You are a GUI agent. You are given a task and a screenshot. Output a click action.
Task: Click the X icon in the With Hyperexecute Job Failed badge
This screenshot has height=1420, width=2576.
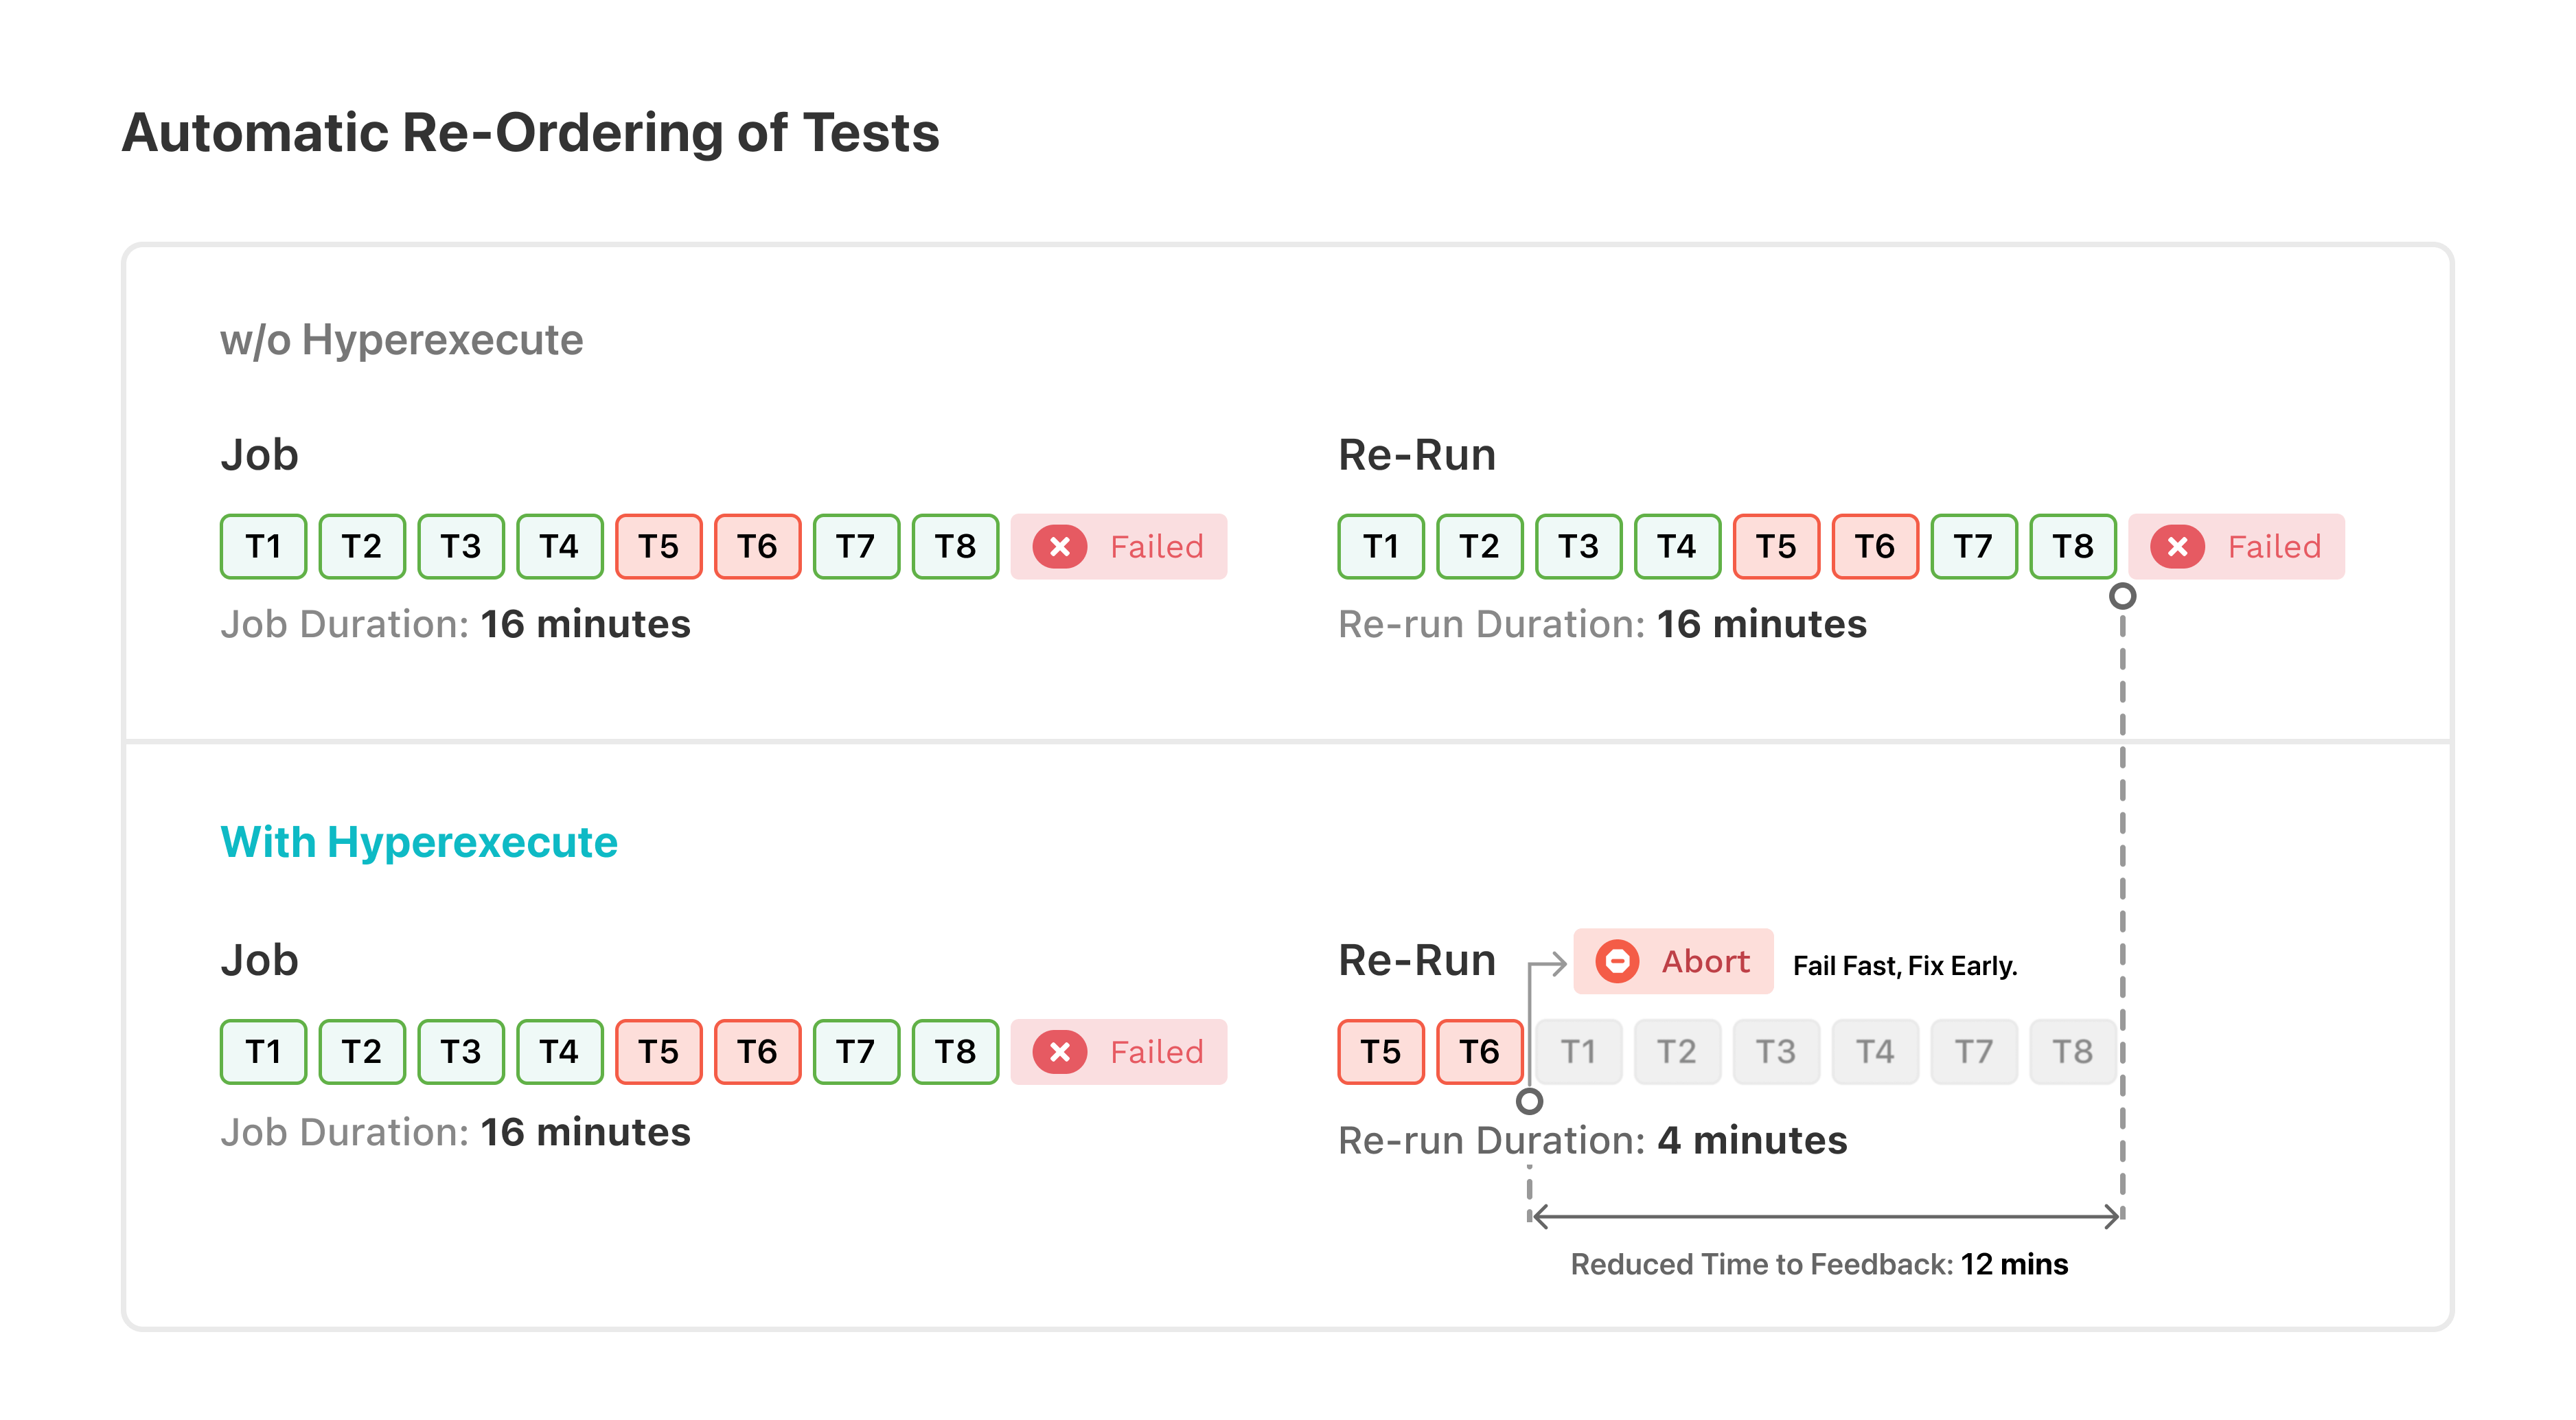[1060, 1052]
